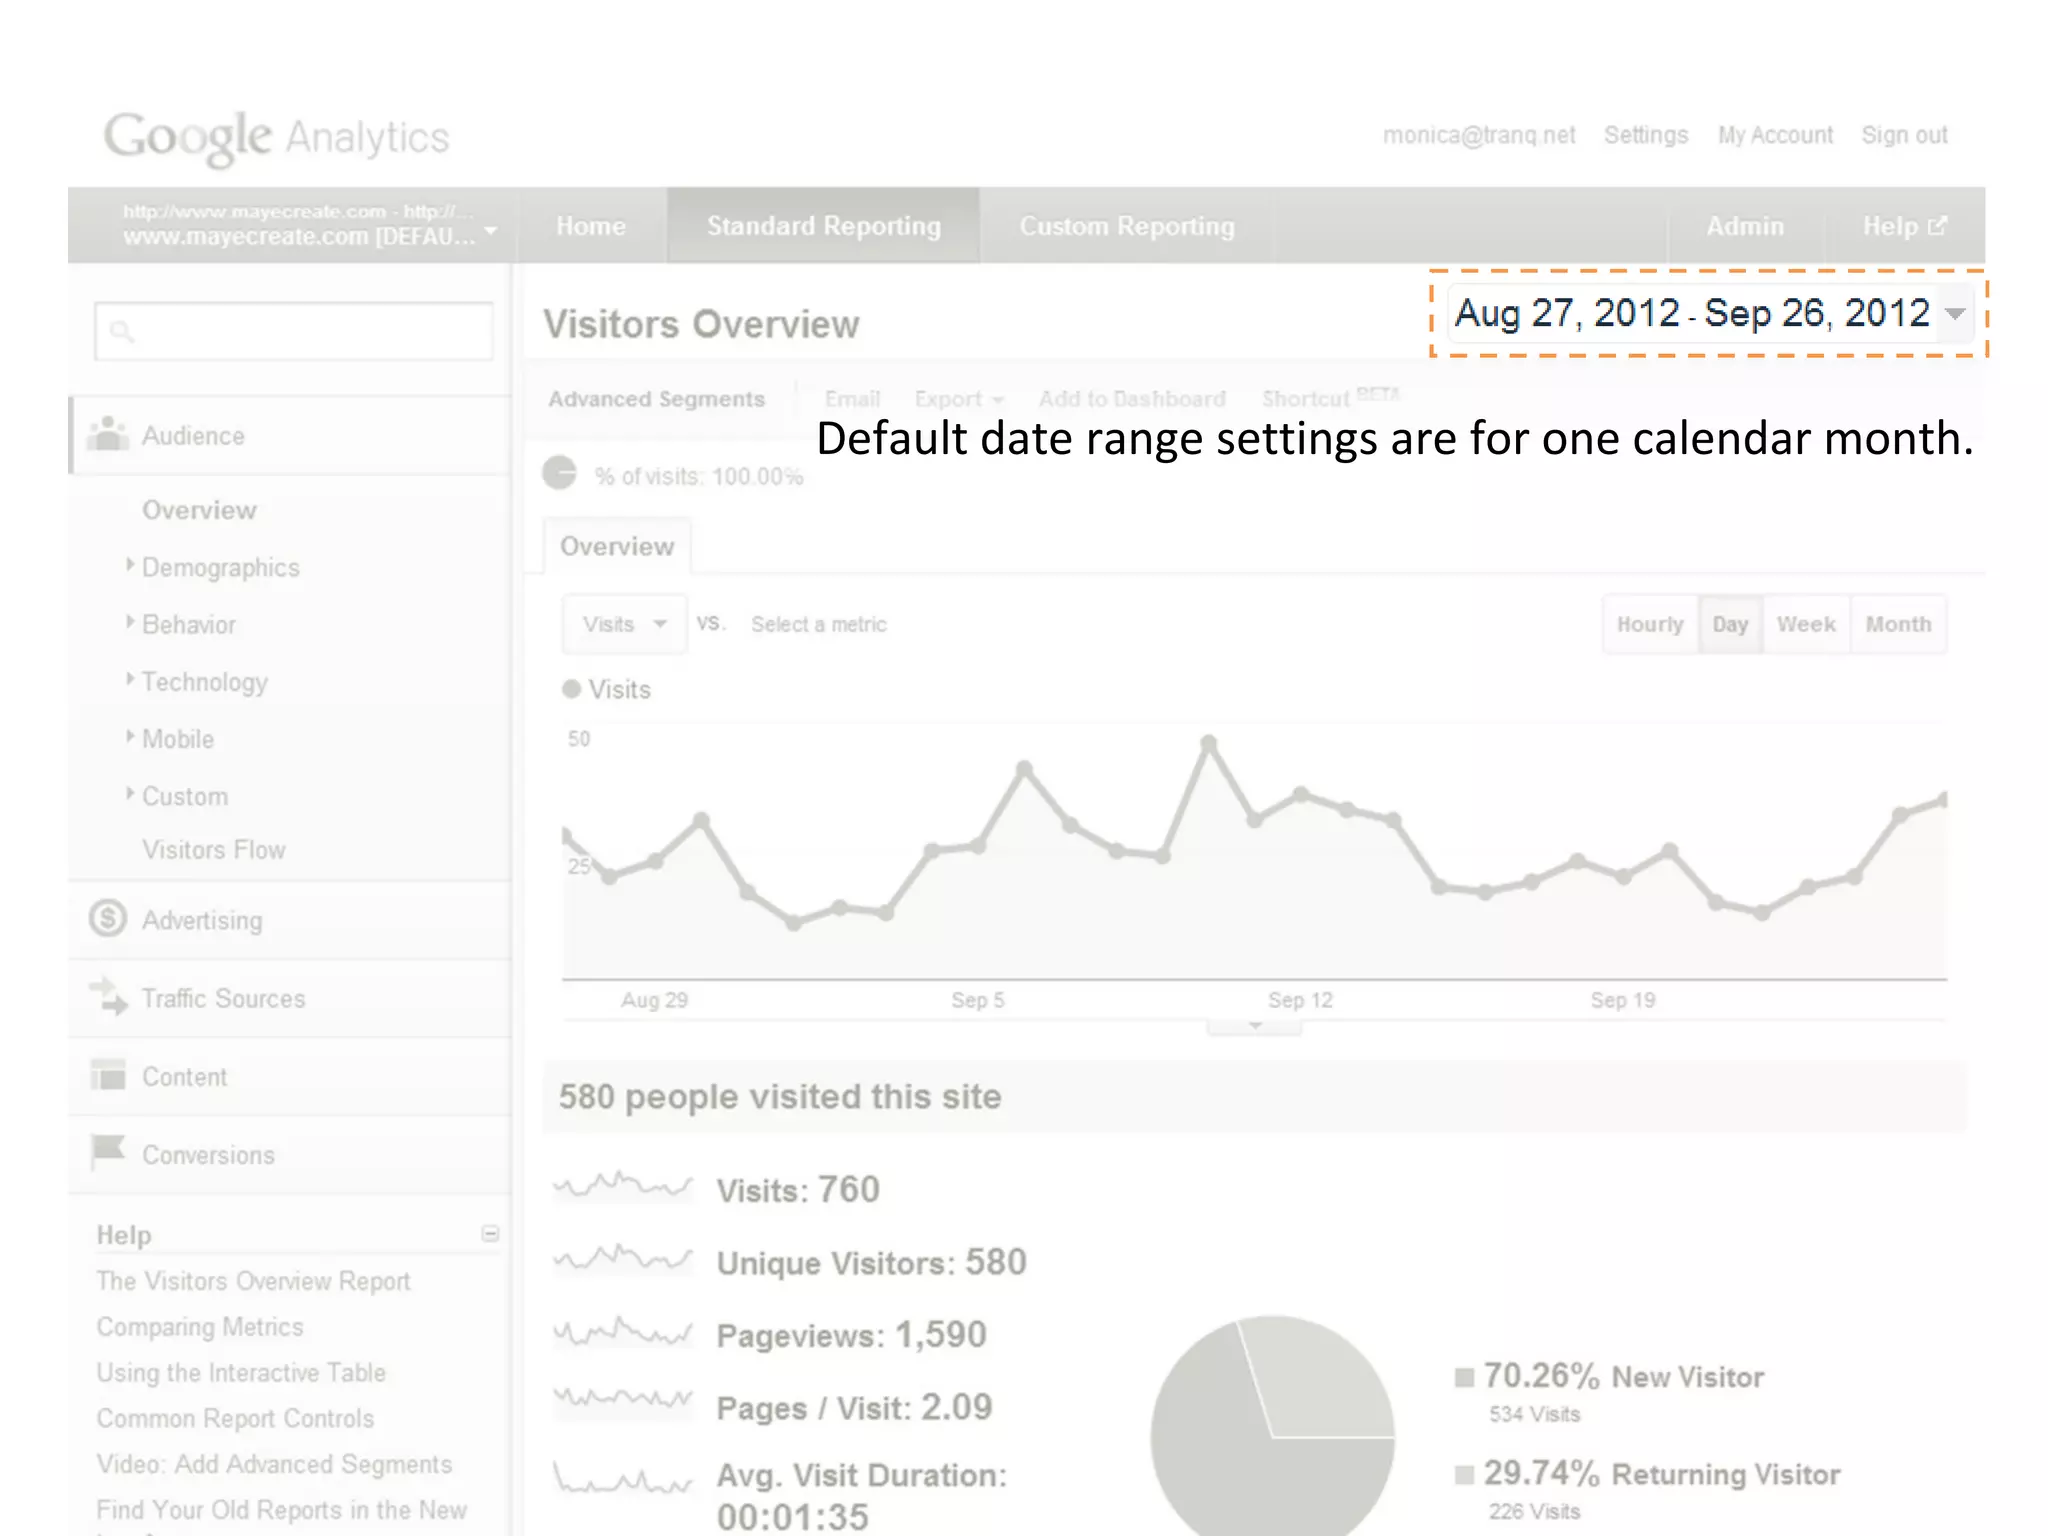This screenshot has width=2048, height=1536.
Task: Click the Visits sparkline thumbnail
Action: [622, 1186]
